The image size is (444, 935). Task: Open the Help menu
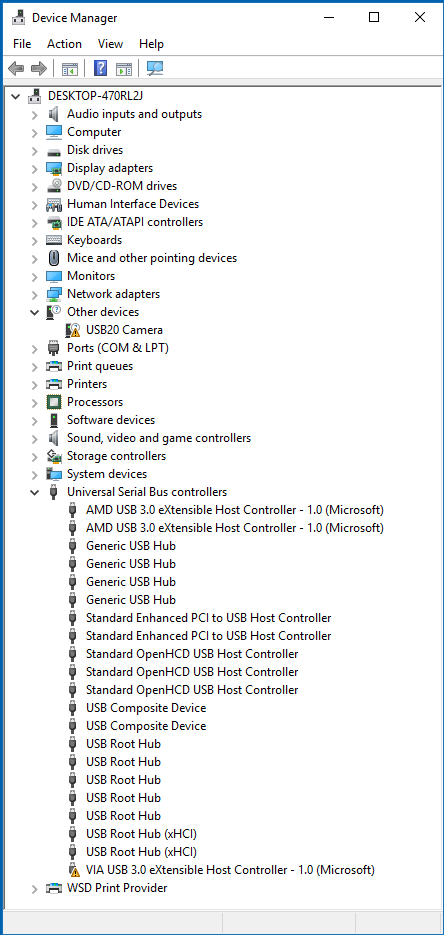(151, 44)
